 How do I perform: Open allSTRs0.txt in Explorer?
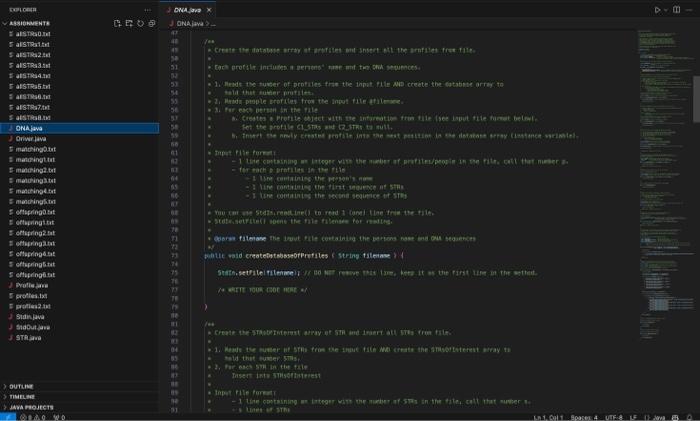pos(79,34)
